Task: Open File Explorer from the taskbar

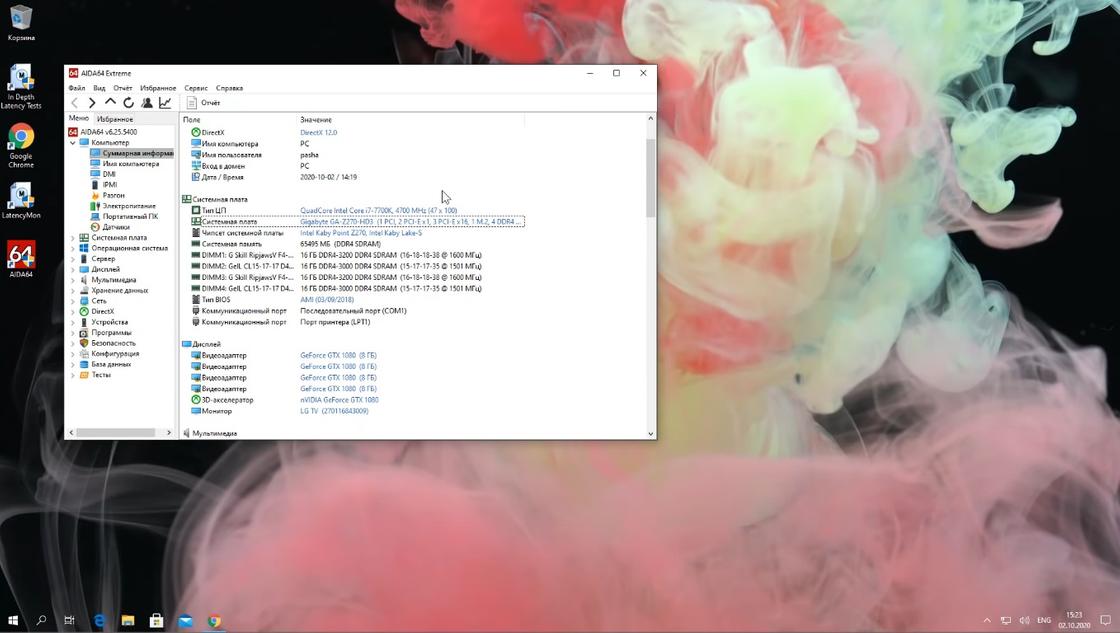Action: pos(128,620)
